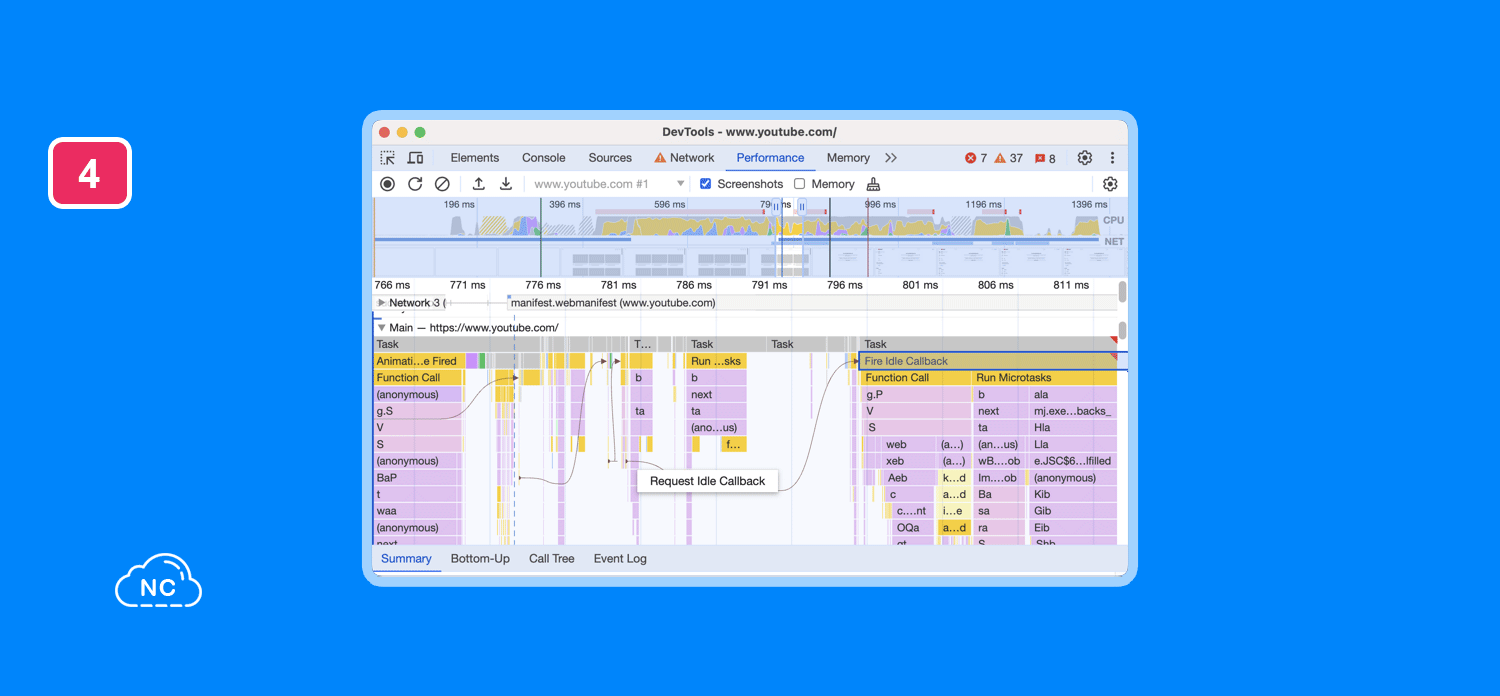The image size is (1500, 696).
Task: Uncheck the Screenshots checkbox
Action: click(705, 184)
